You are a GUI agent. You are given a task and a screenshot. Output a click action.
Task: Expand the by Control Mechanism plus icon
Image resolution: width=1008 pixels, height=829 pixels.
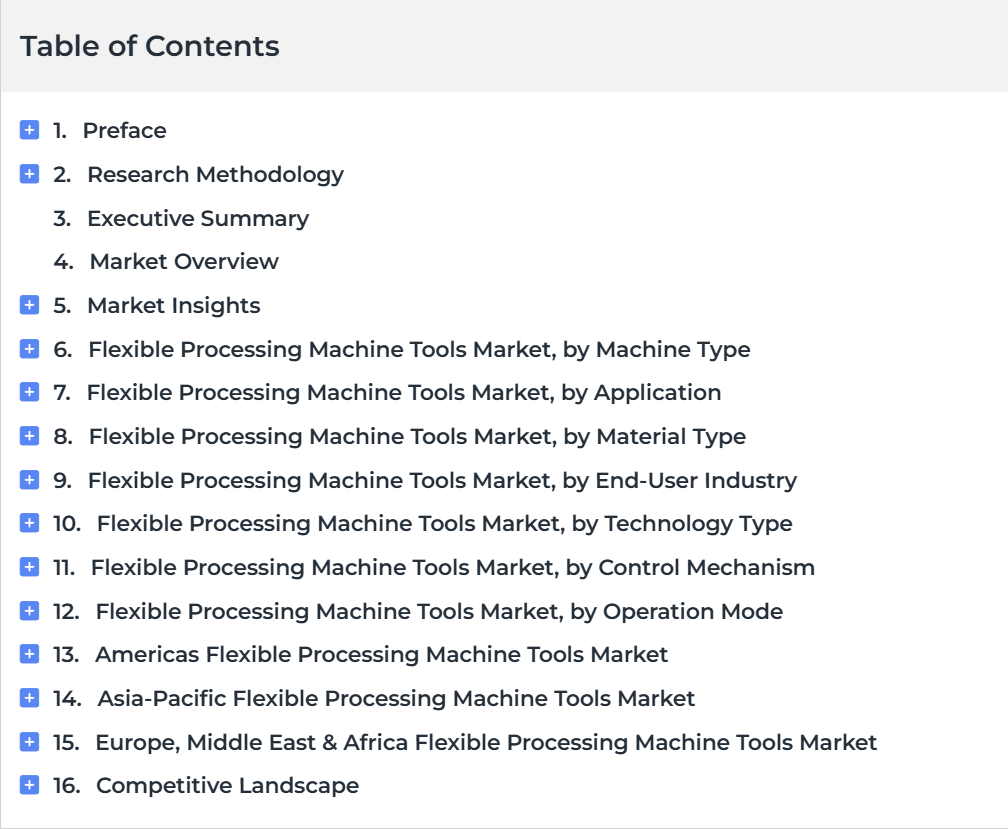click(x=30, y=567)
